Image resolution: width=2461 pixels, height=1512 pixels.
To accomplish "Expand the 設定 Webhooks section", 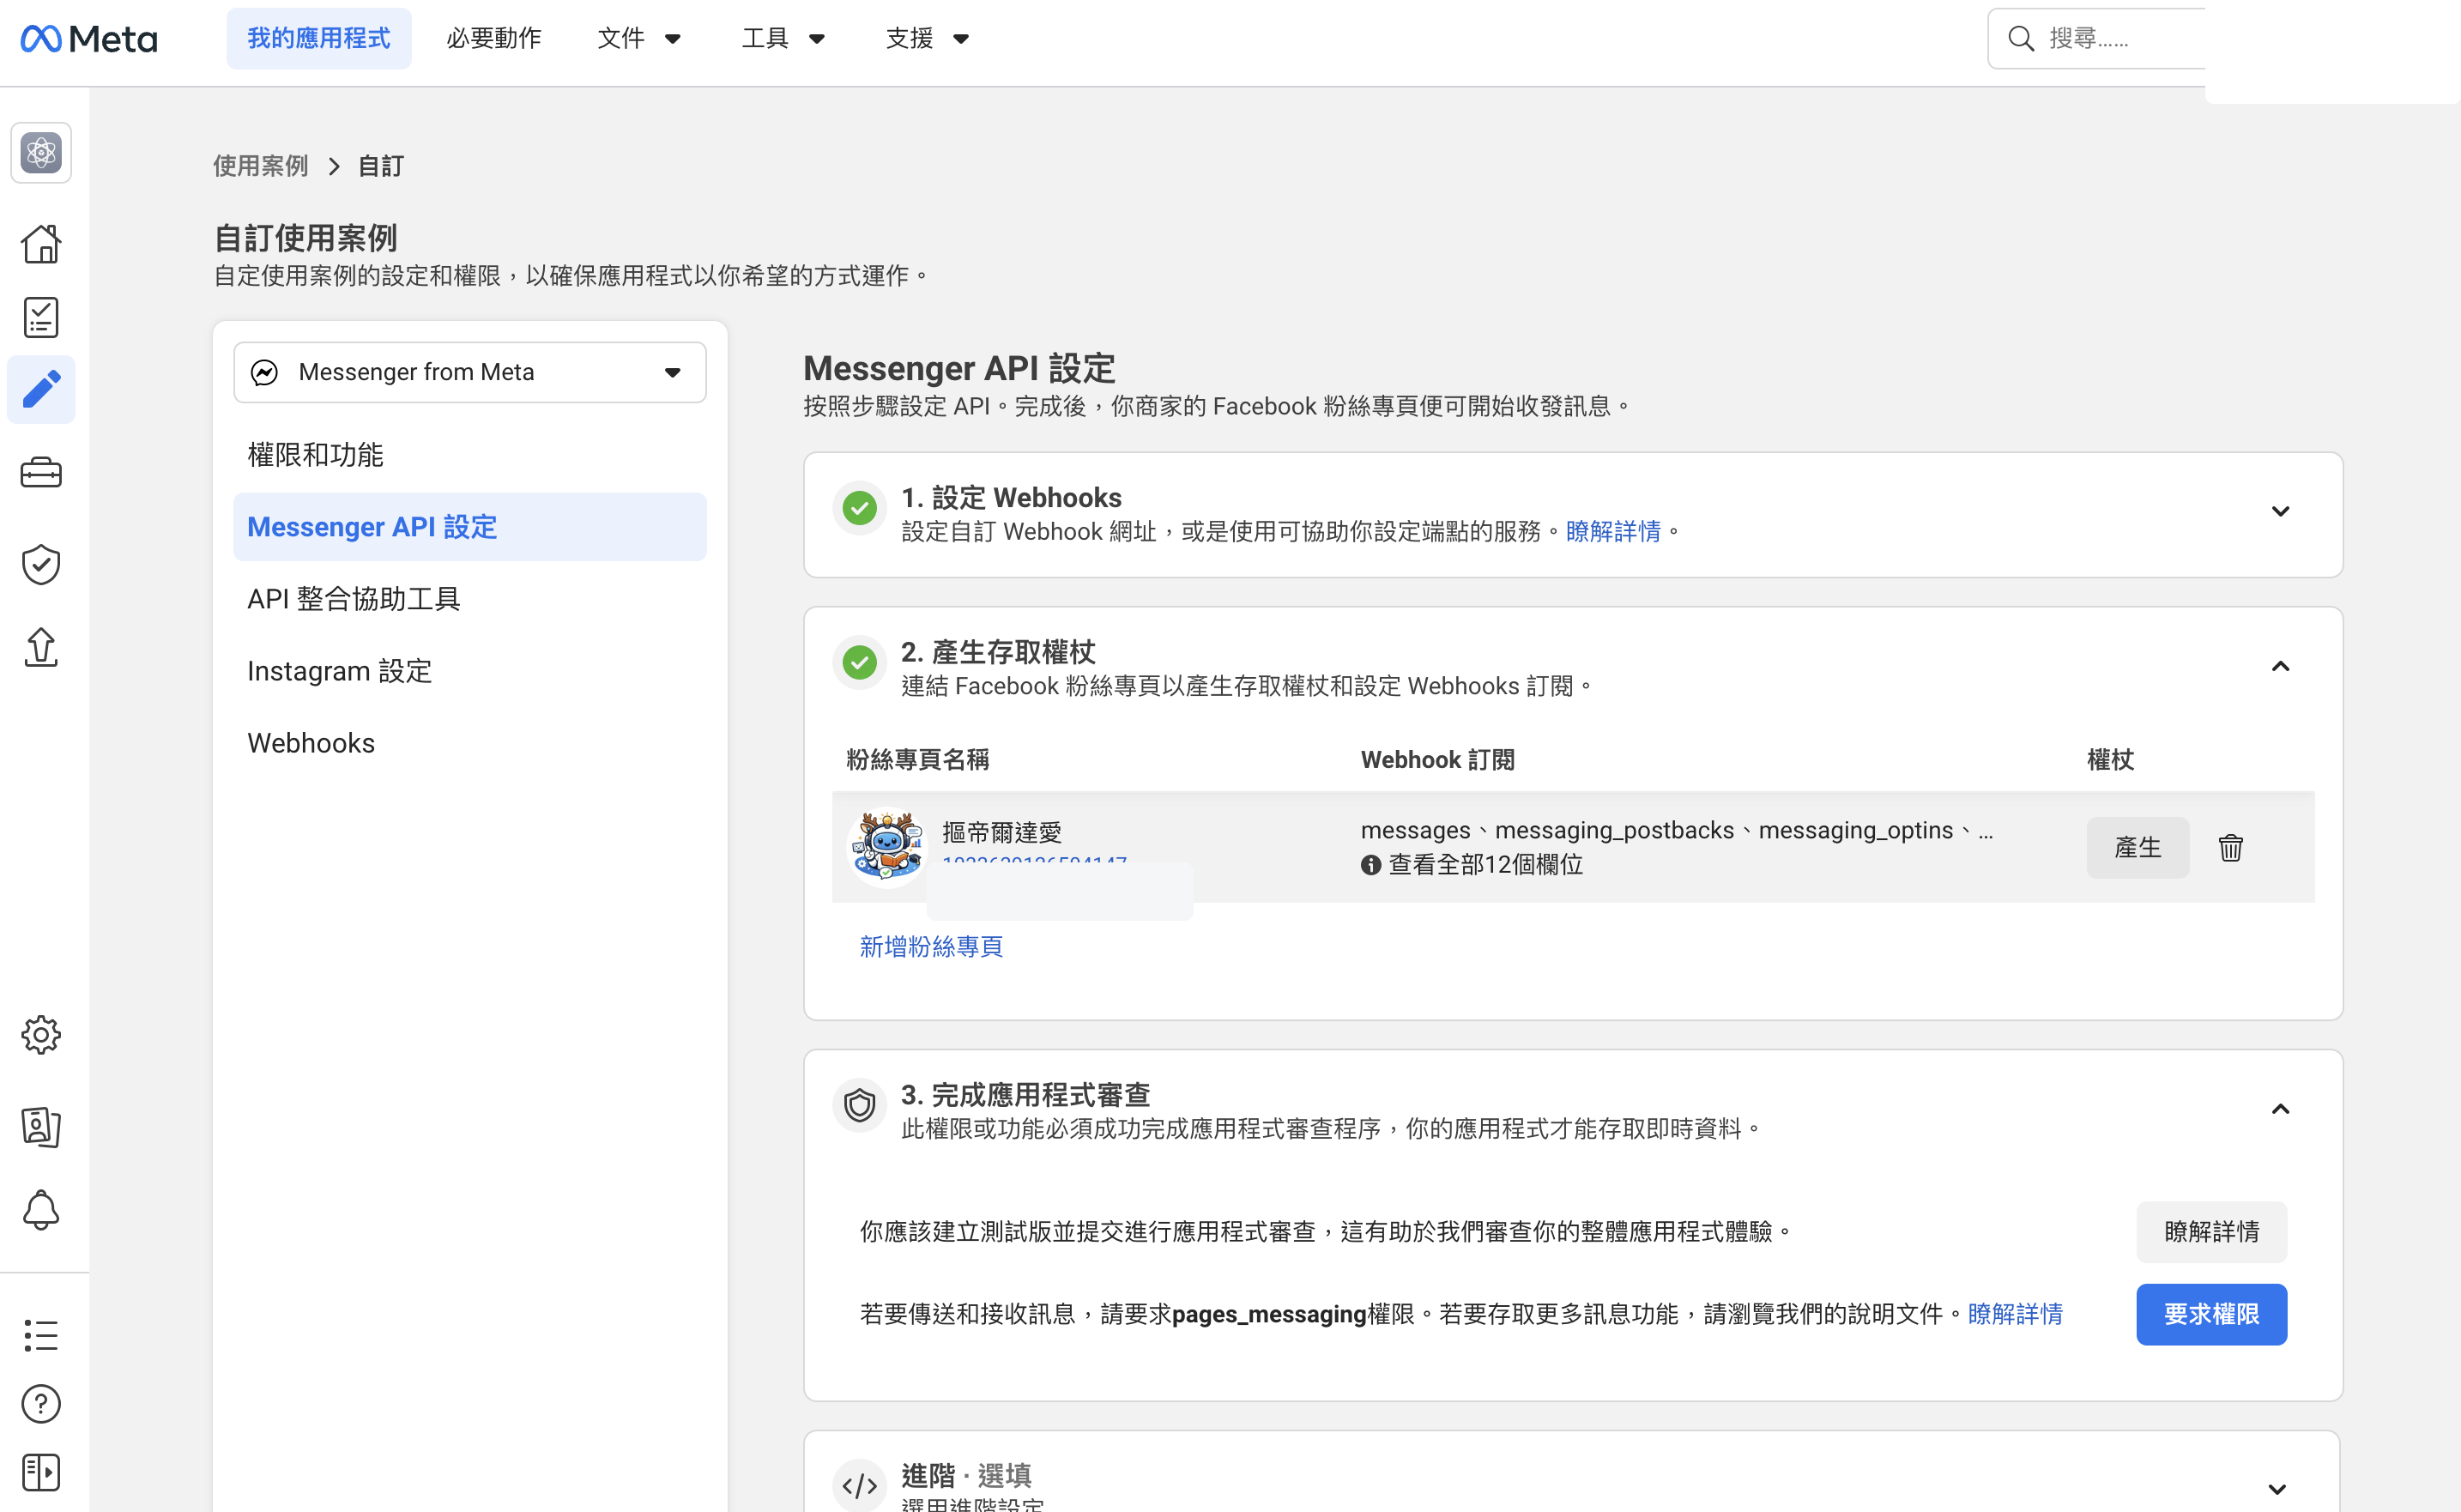I will pyautogui.click(x=2280, y=511).
